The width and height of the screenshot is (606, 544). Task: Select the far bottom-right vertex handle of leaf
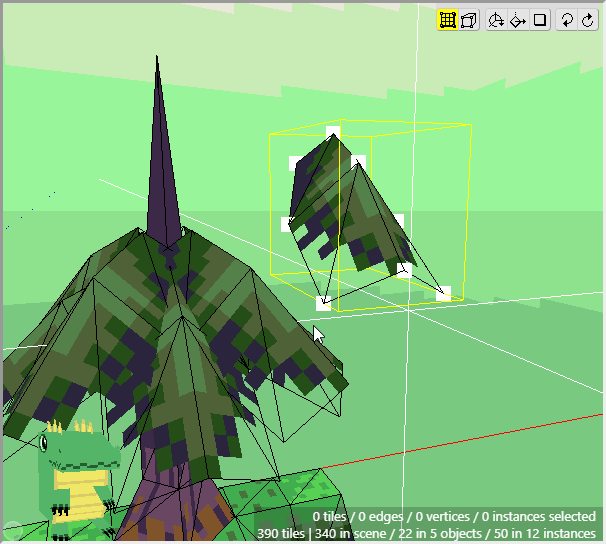pos(443,293)
